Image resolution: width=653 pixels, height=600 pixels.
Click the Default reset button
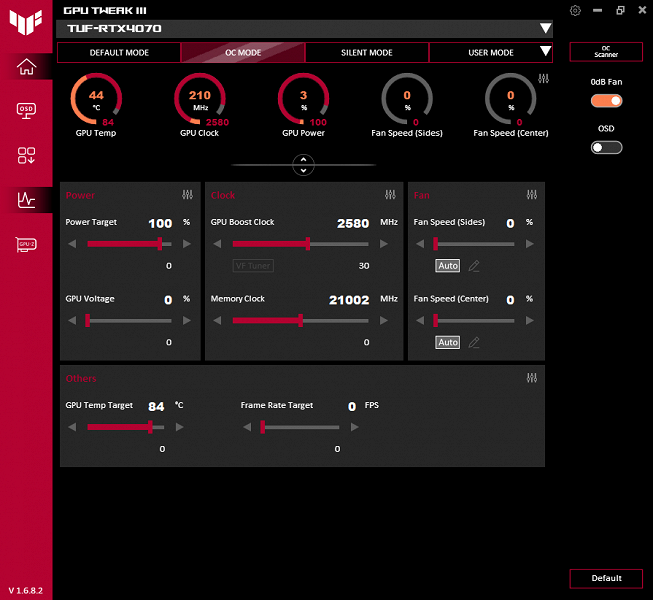click(606, 578)
